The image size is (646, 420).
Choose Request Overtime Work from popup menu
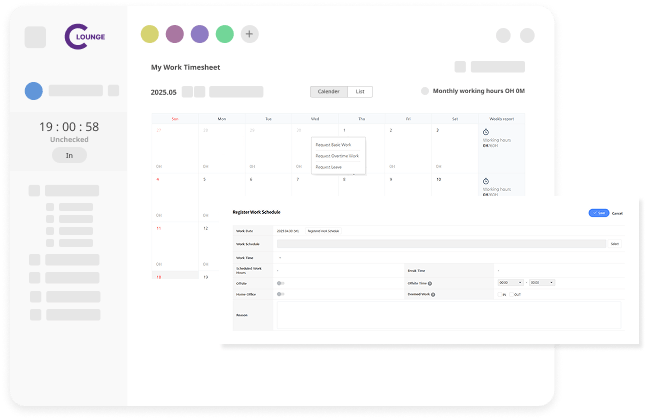337,156
